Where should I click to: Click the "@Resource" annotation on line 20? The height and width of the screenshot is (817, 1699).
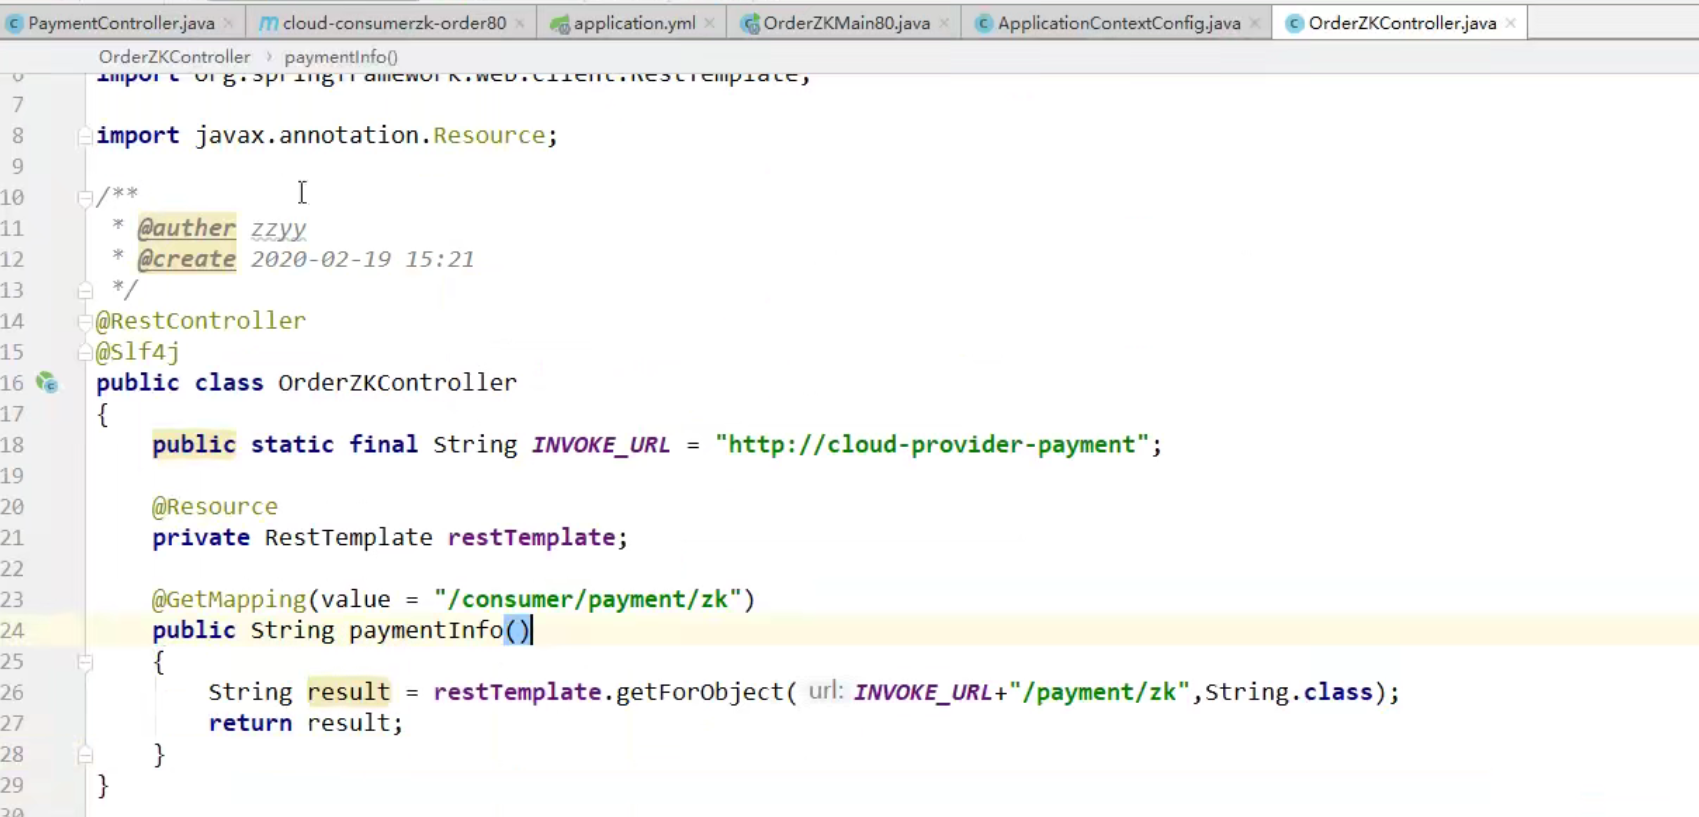[215, 507]
